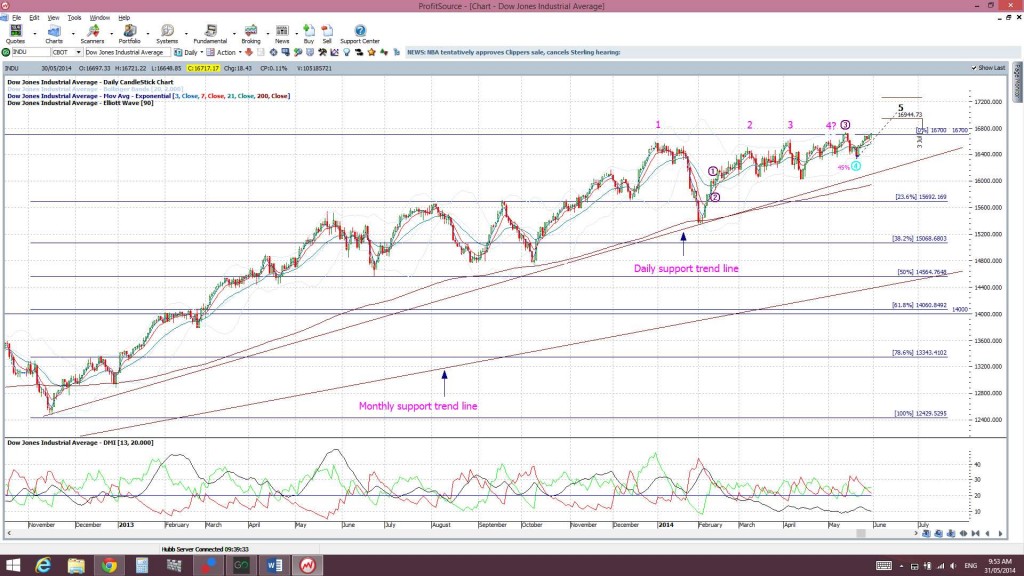Click the third blue zoom icon at chart bottom
The width and height of the screenshot is (1024, 576).
point(951,534)
